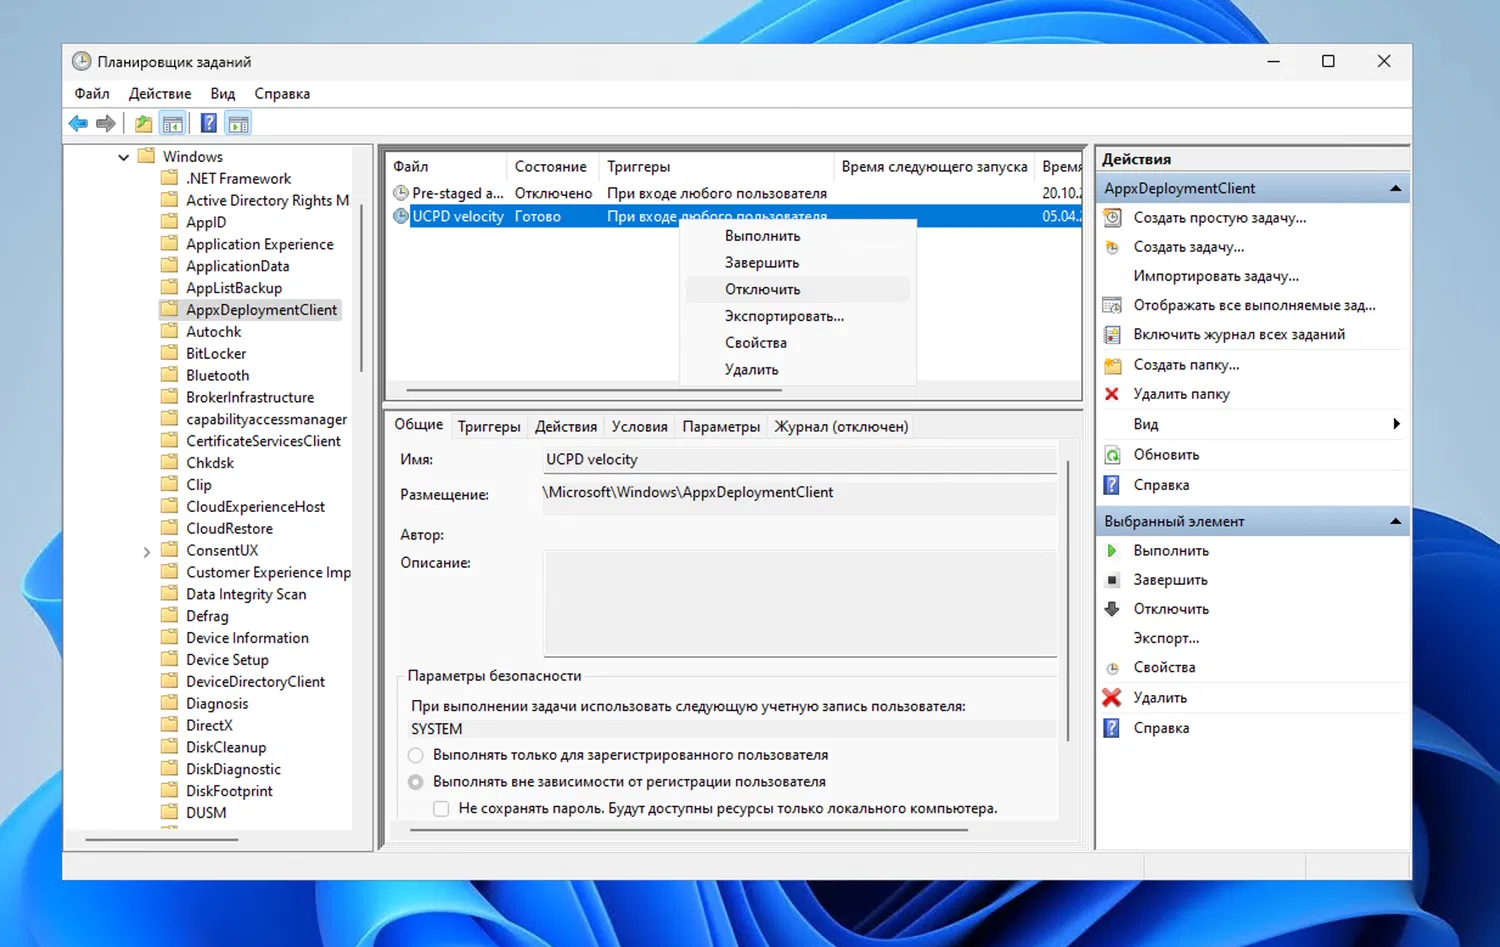
Task: Click the red X Удалить папку icon
Action: (x=1111, y=394)
